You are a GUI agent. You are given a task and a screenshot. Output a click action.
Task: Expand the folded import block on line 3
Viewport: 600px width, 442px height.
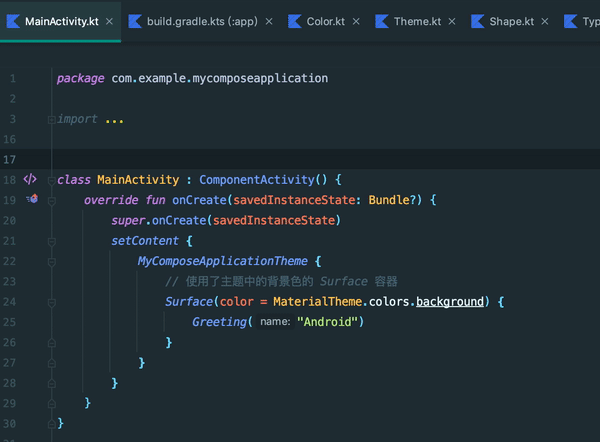(x=51, y=120)
